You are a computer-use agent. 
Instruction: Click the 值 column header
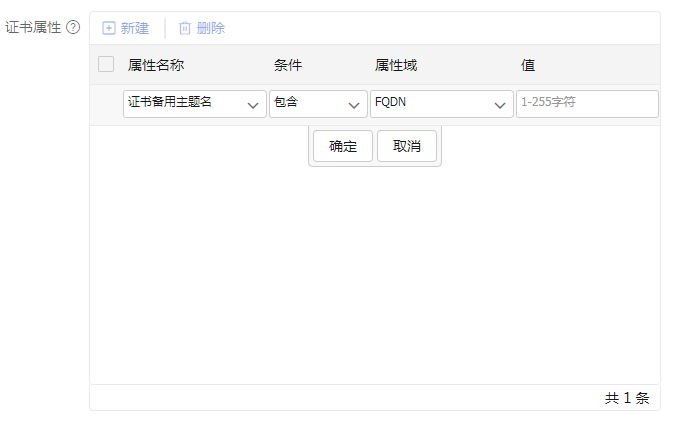(x=528, y=65)
